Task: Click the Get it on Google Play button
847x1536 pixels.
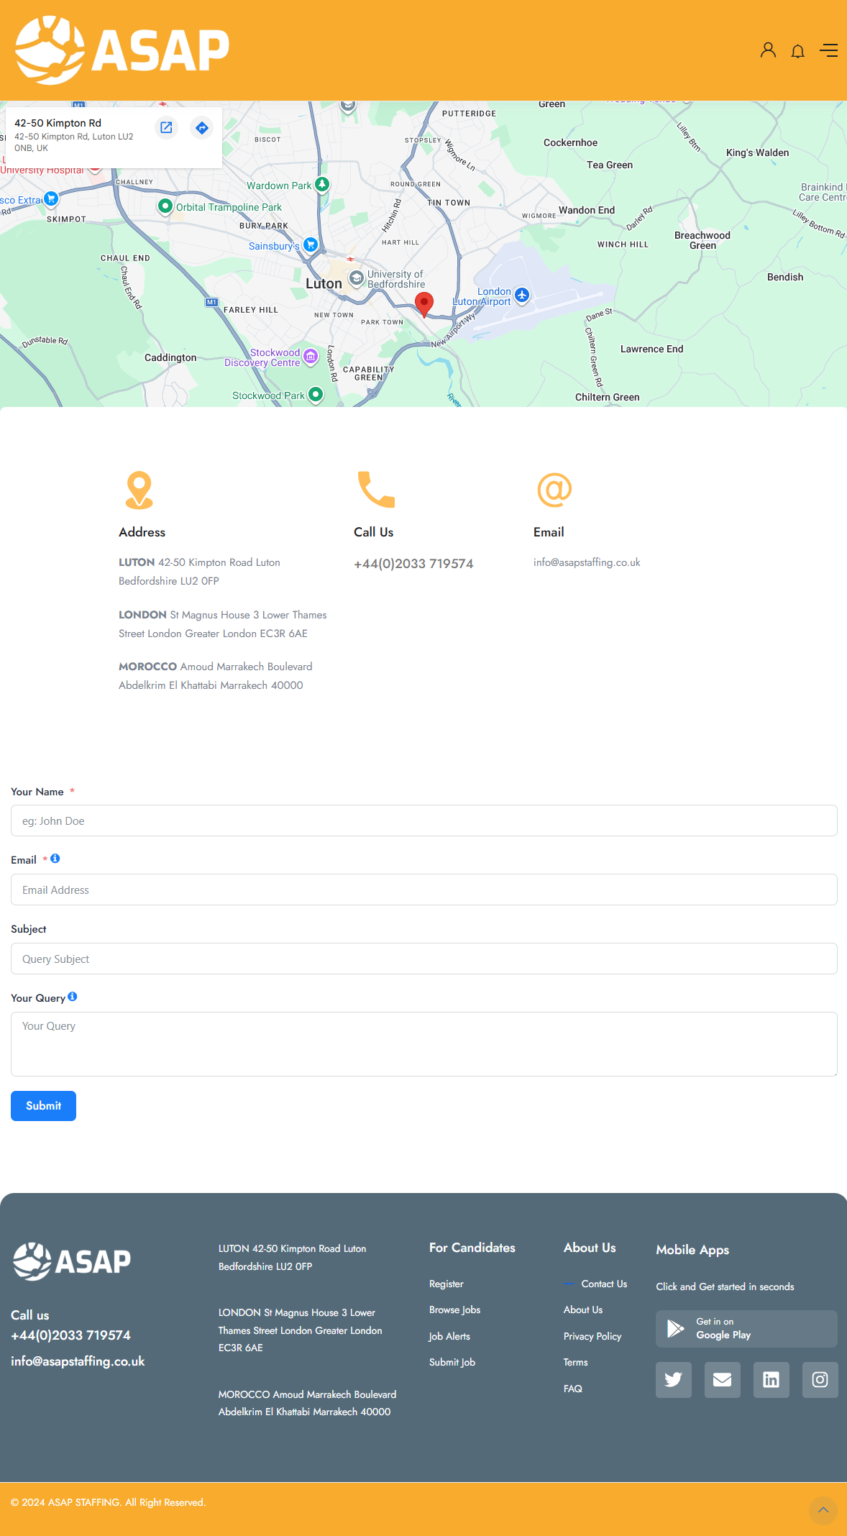Action: [746, 1329]
